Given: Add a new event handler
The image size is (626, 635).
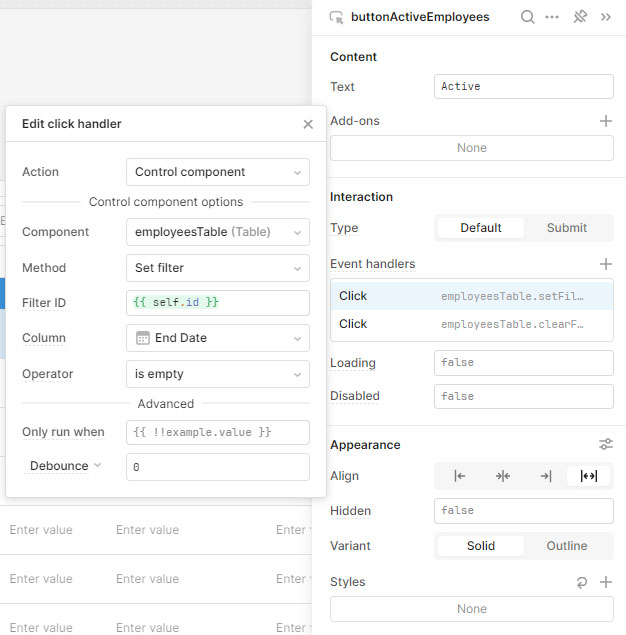Looking at the screenshot, I should [605, 264].
